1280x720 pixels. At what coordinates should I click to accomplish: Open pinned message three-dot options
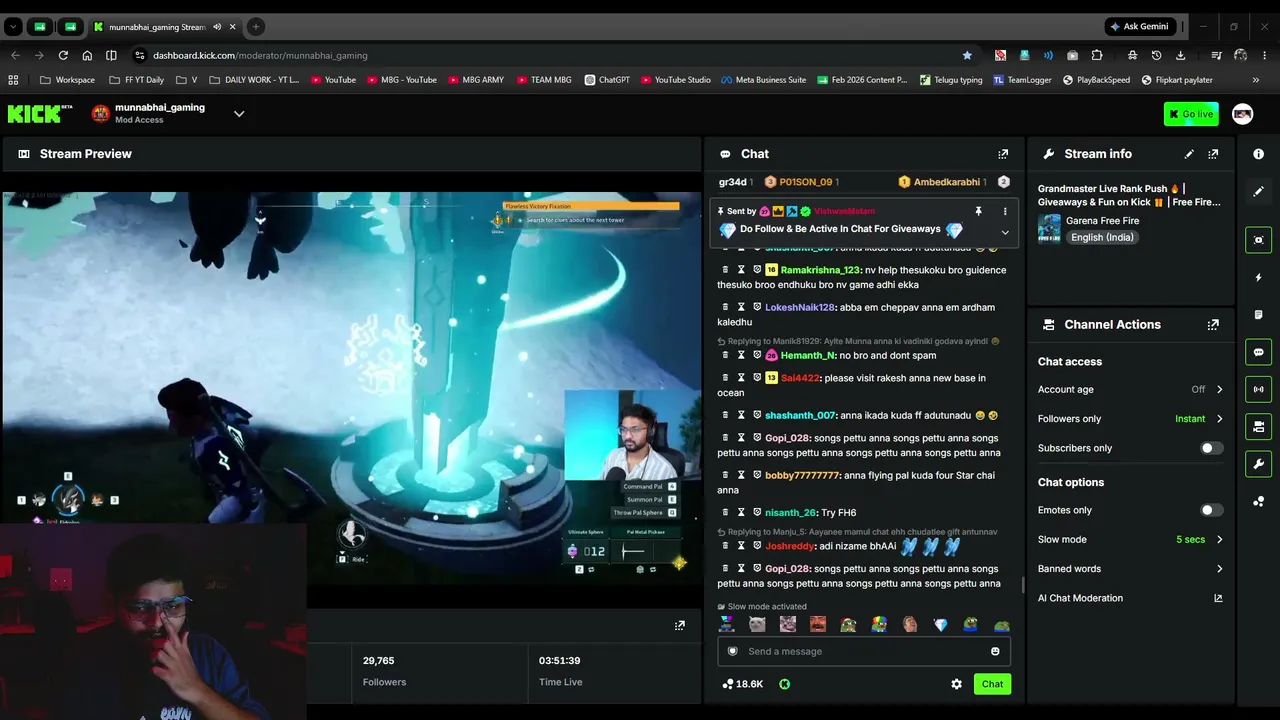coord(1005,211)
